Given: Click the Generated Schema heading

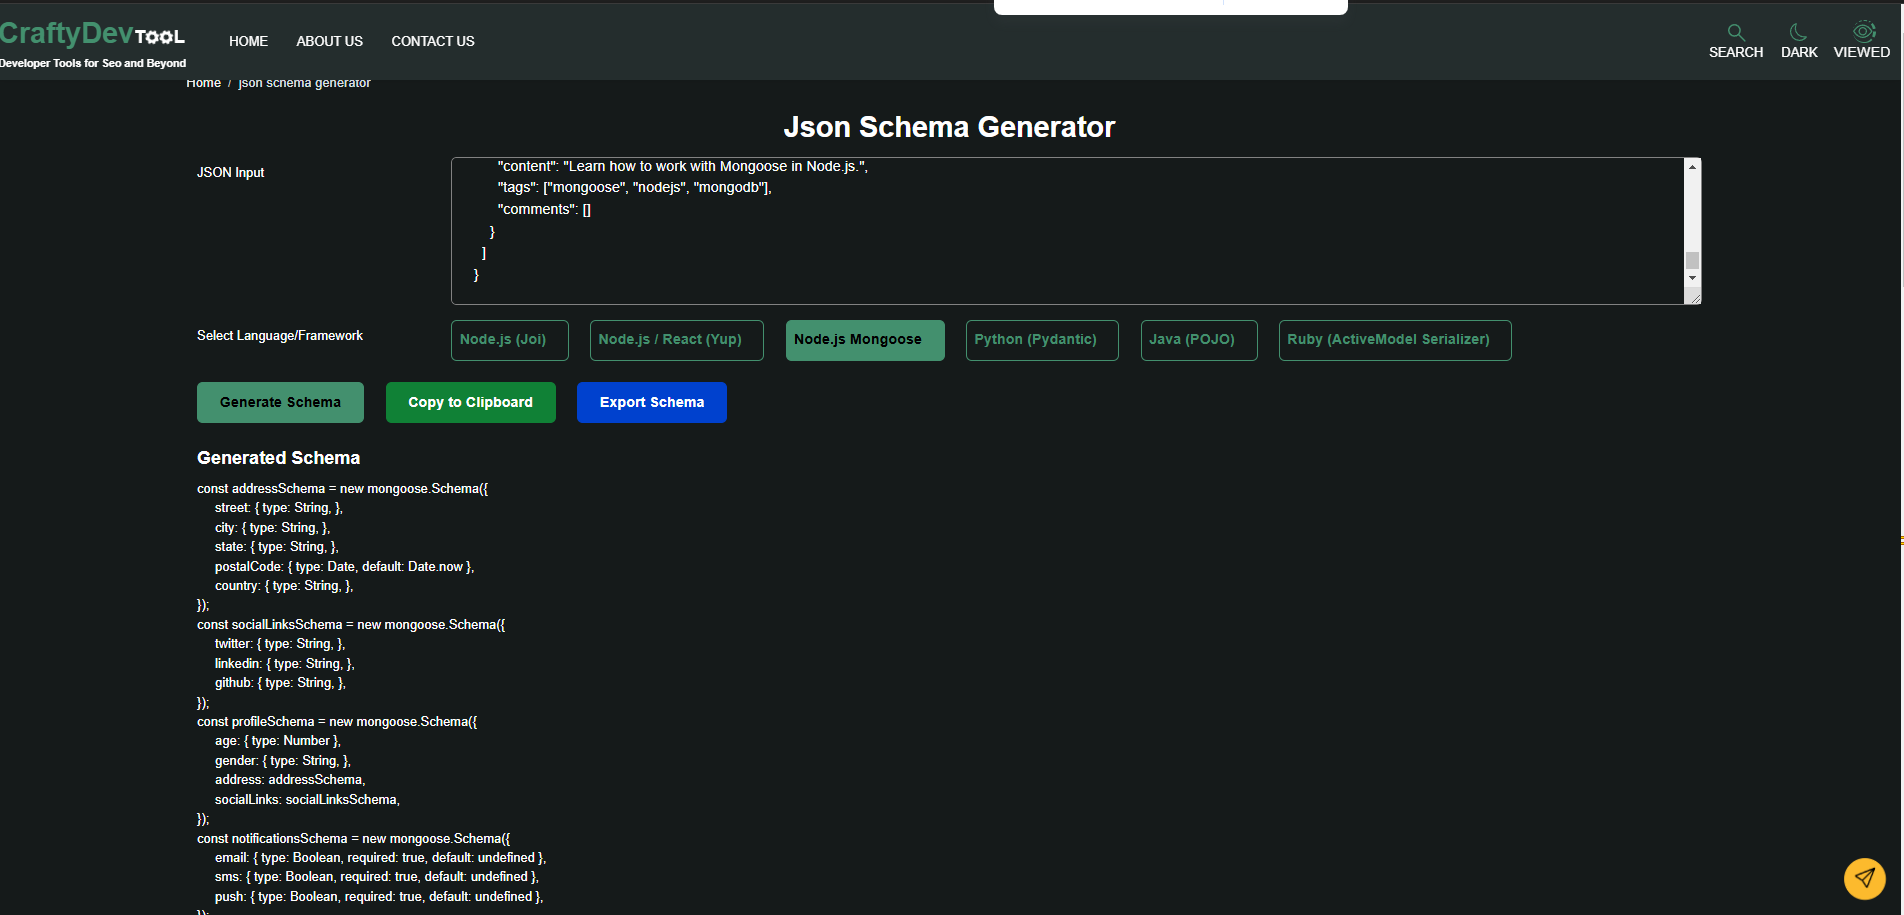Looking at the screenshot, I should click(278, 458).
